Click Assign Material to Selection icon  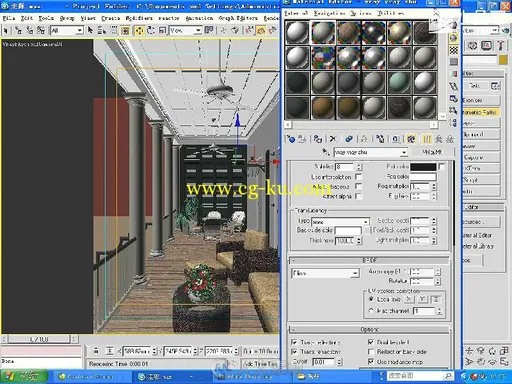[318, 139]
